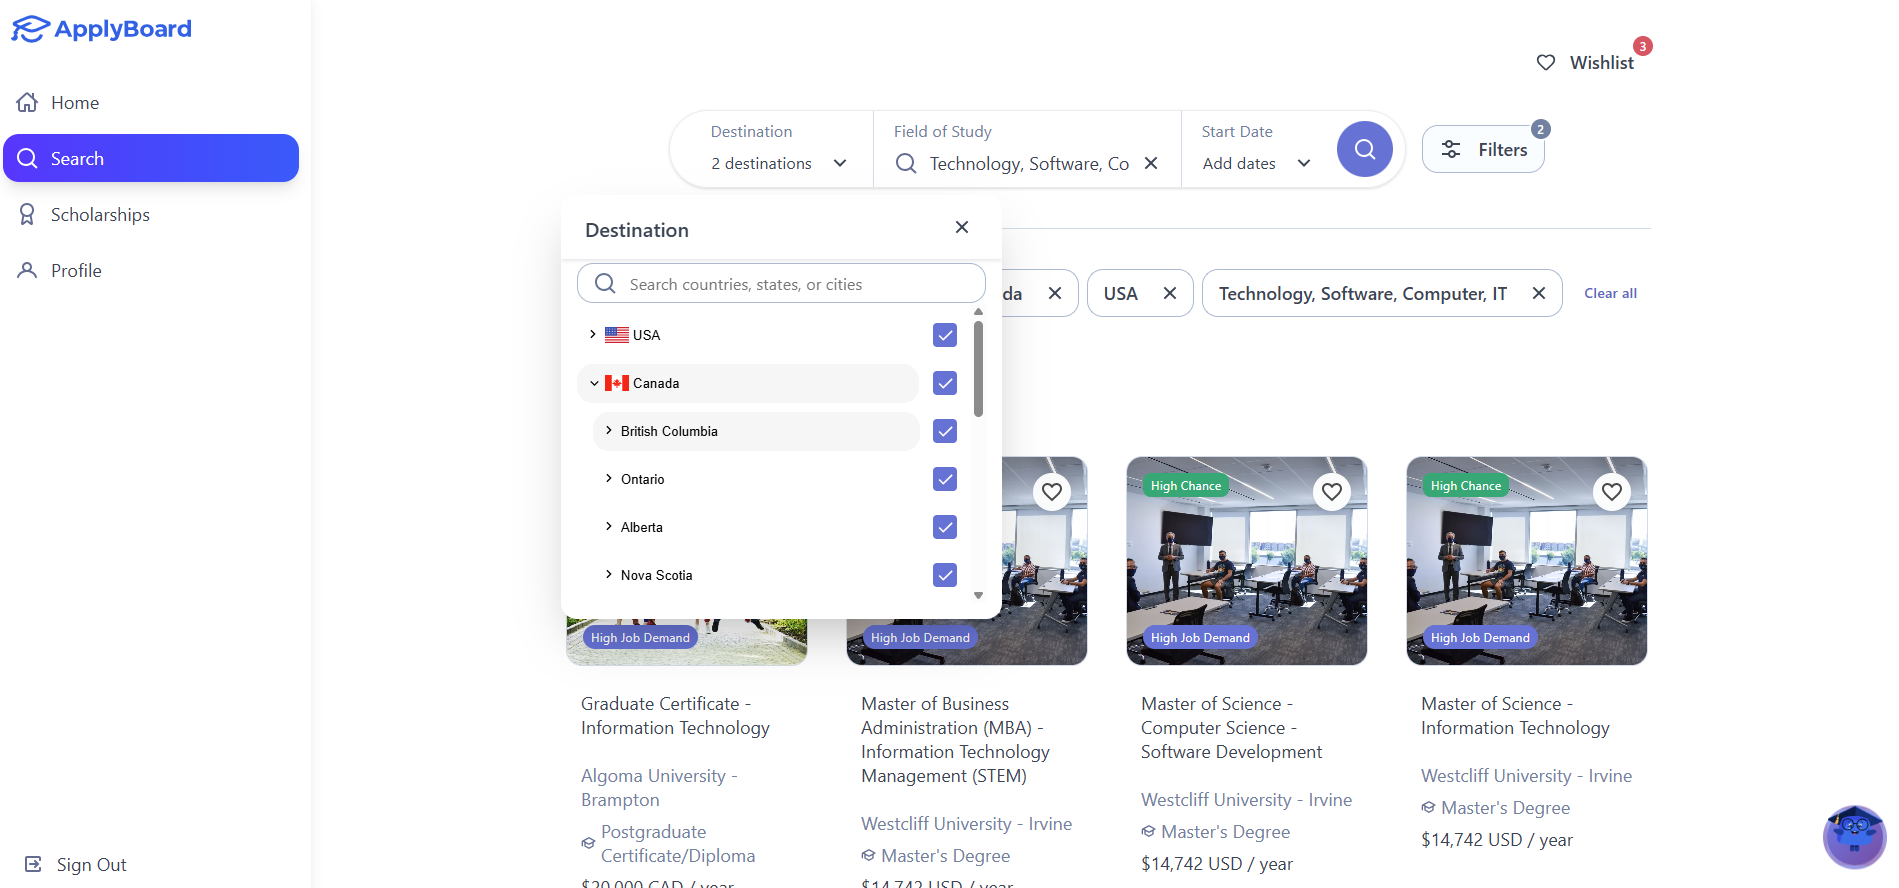Remove the Technology, Software, Computer, IT chip

[x=1539, y=293]
